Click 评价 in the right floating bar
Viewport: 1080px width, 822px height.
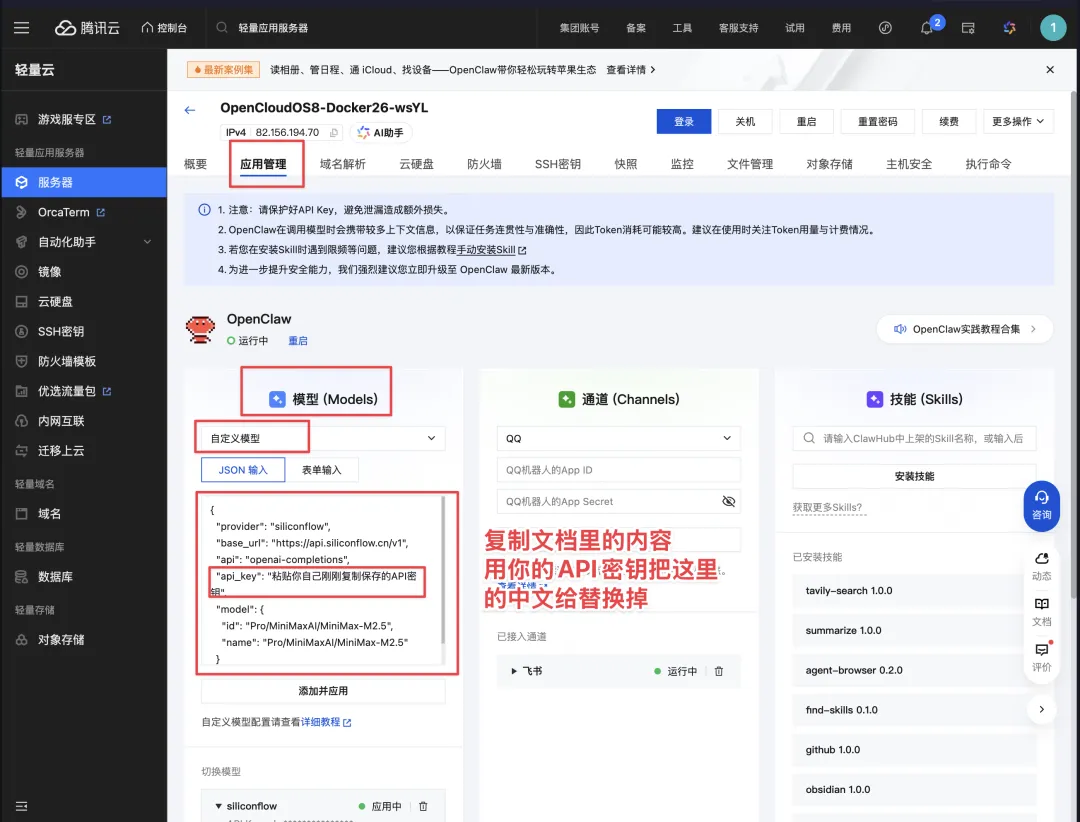(x=1041, y=657)
